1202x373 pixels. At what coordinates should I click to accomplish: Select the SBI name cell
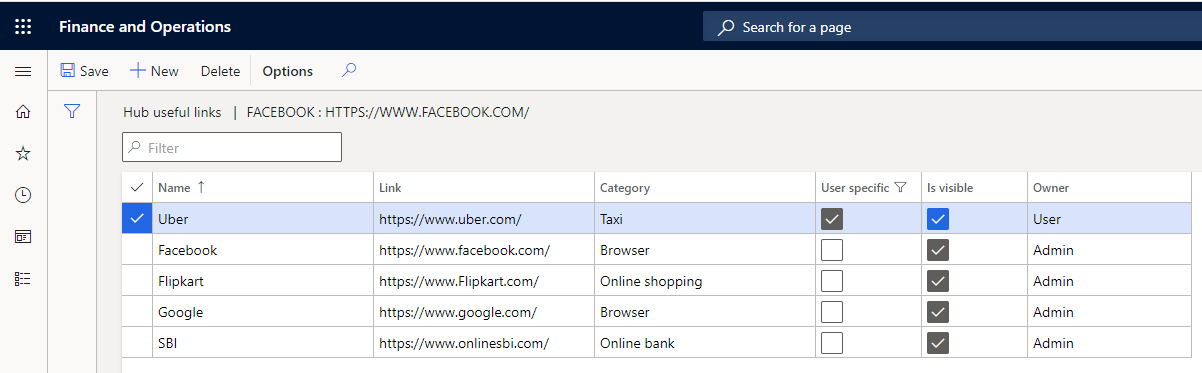(263, 343)
